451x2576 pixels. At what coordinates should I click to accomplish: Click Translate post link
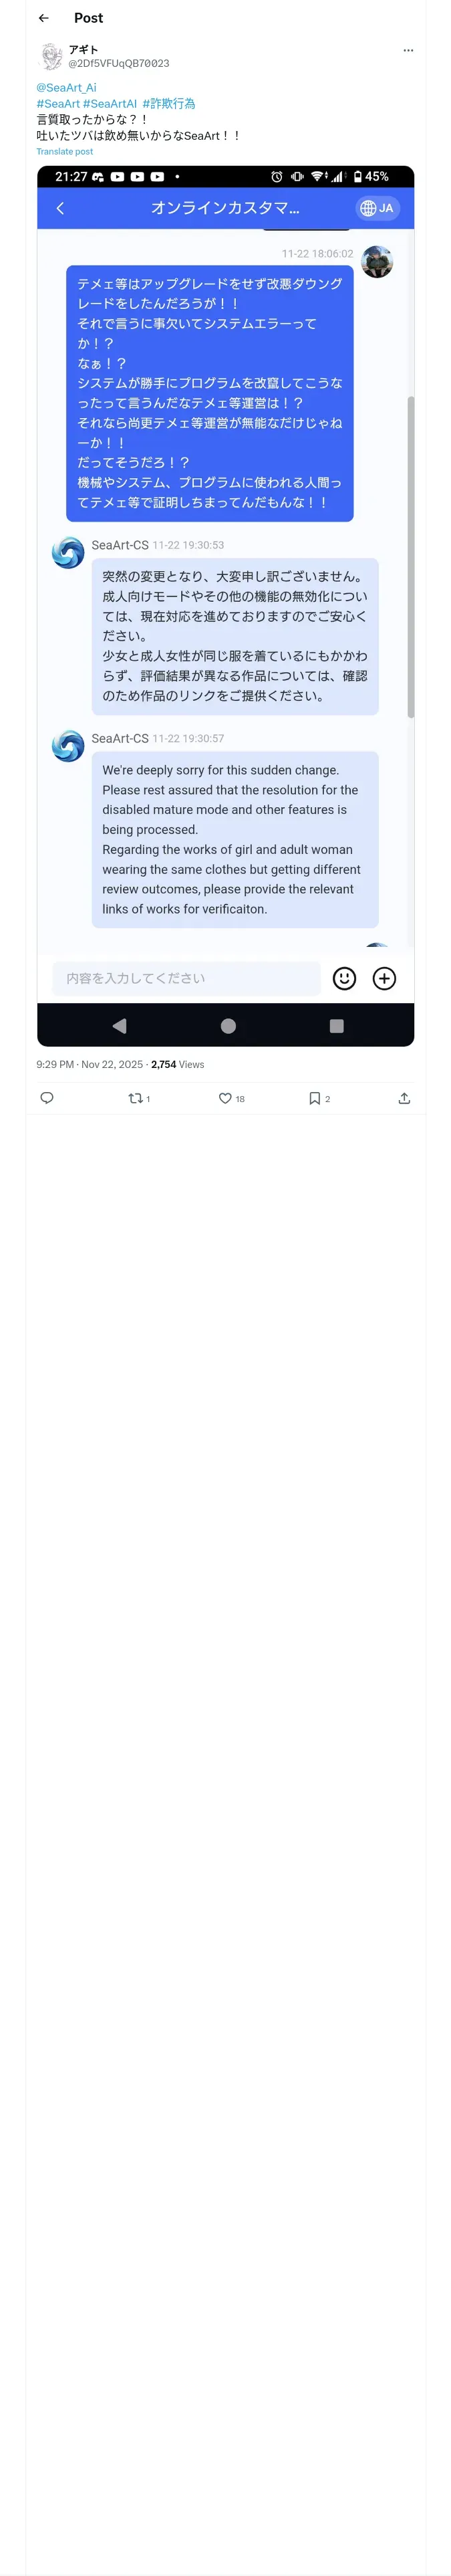tap(64, 152)
